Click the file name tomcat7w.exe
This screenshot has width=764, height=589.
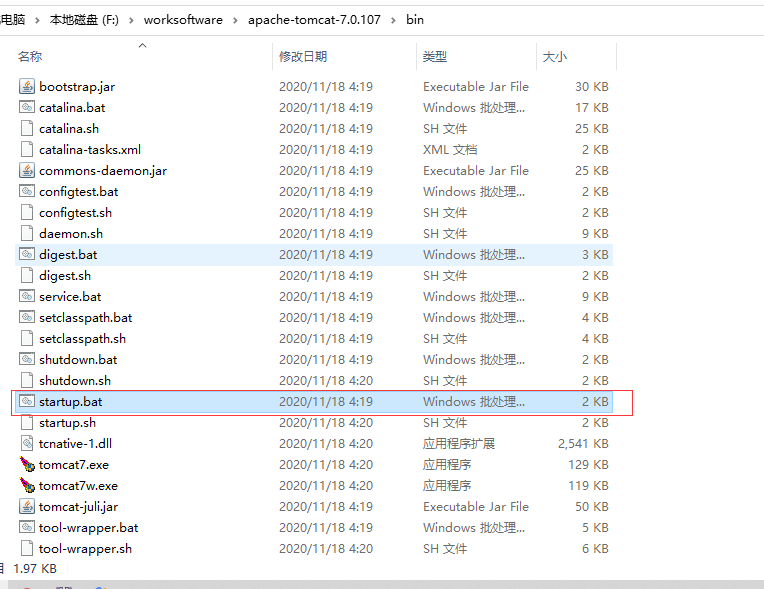78,486
